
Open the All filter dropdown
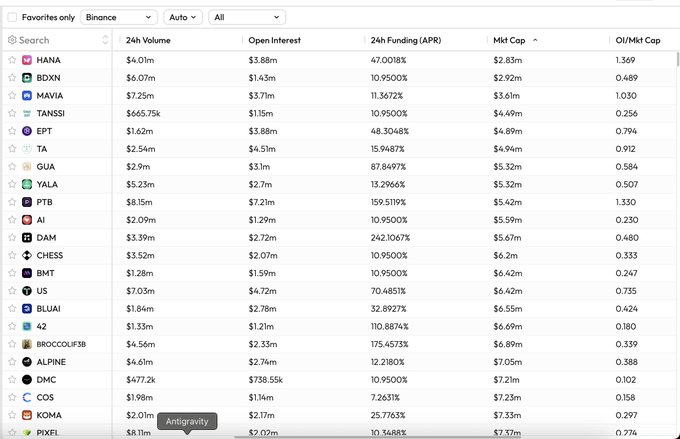tap(247, 17)
